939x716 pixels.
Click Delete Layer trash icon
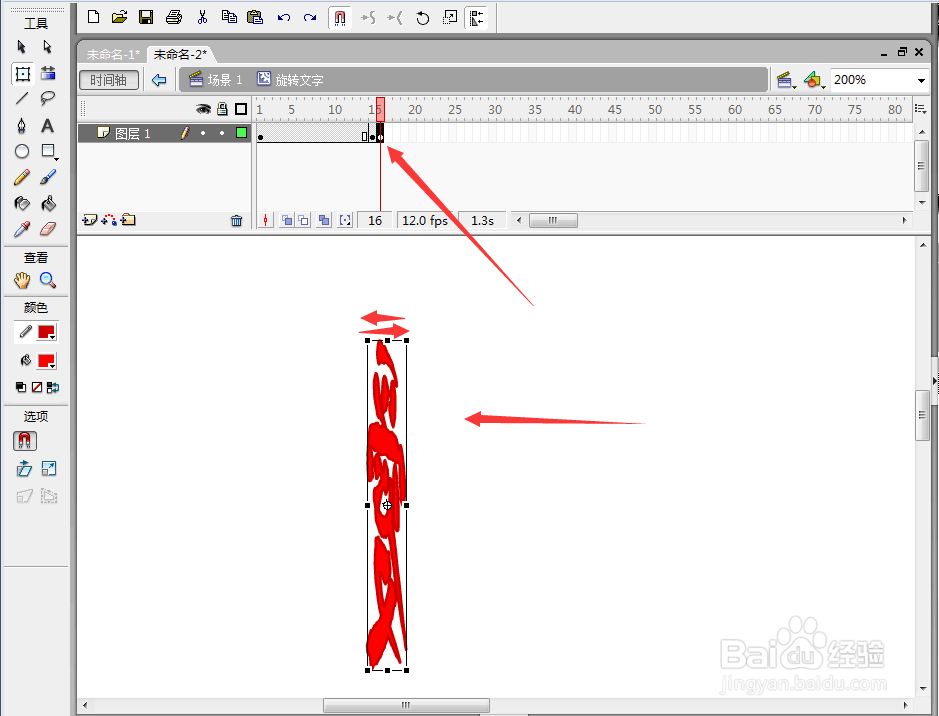237,221
